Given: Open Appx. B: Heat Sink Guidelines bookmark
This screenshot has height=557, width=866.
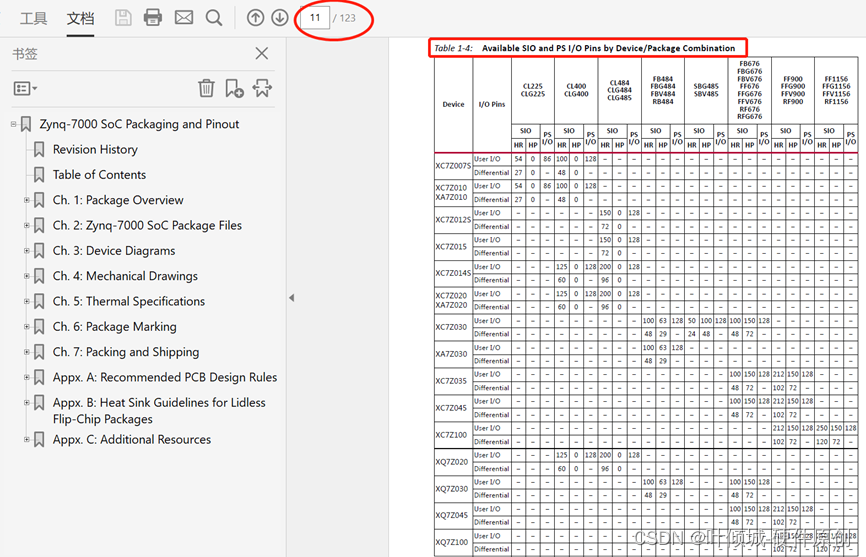Looking at the screenshot, I should pos(159,411).
